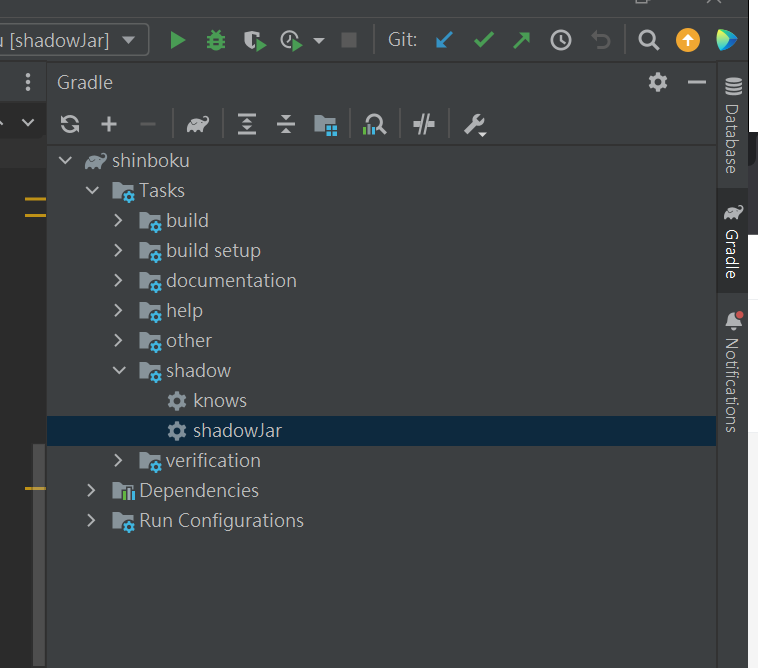This screenshot has width=758, height=668.
Task: Execute Gradle task elephant icon
Action: point(198,124)
